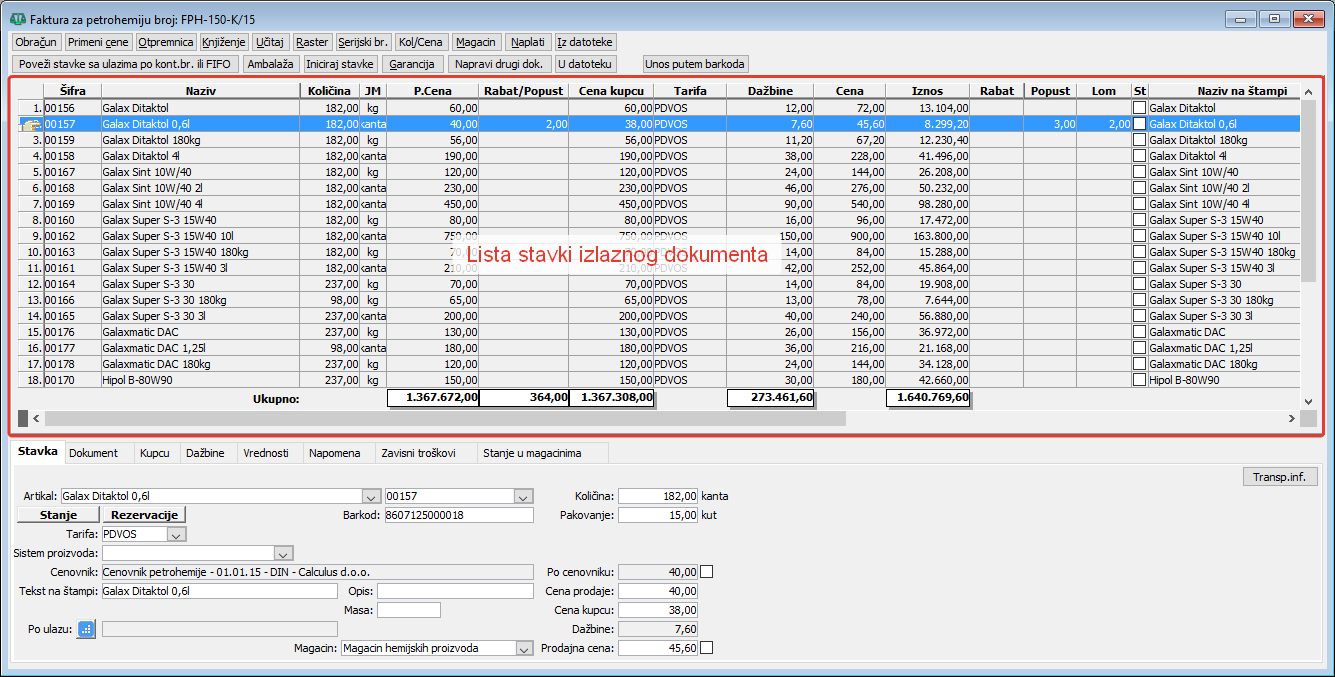Open Otpremnica from the toolbar
1335x677 pixels.
pos(166,42)
